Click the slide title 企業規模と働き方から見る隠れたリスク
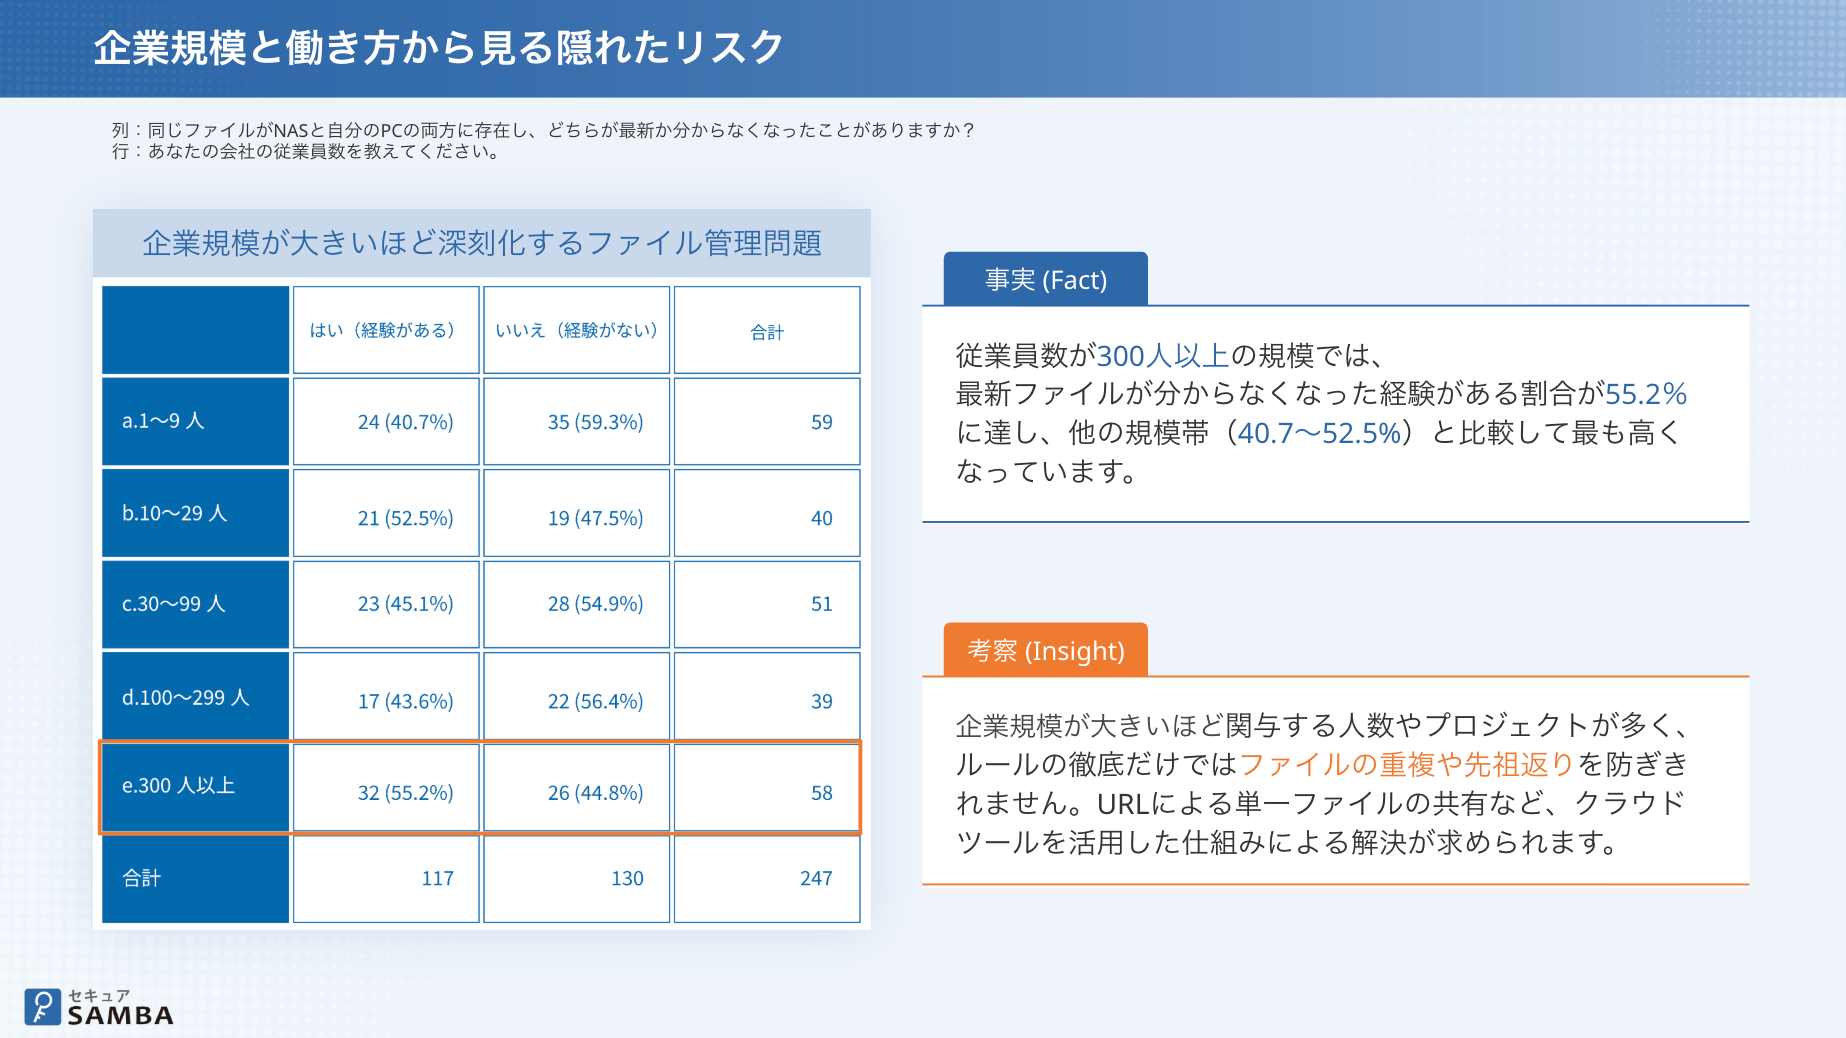Screen dimensions: 1846x1038 (x=438, y=47)
